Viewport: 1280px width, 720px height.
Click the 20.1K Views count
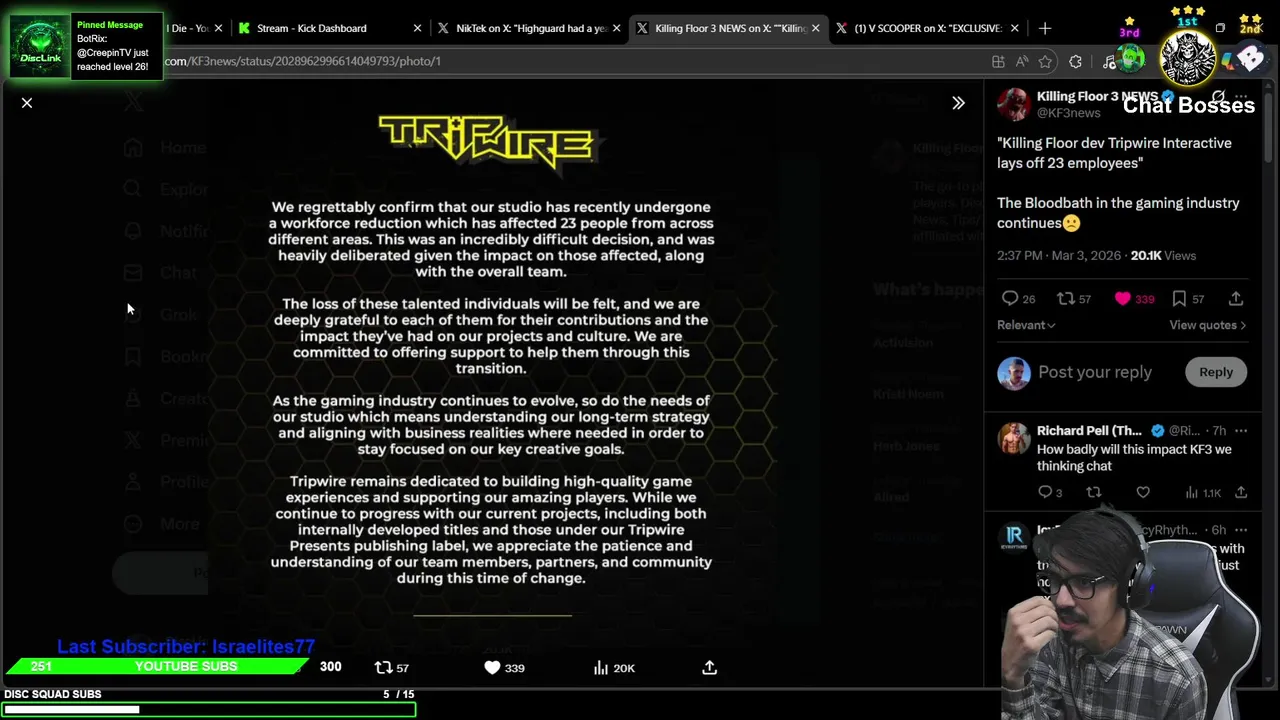[1163, 256]
